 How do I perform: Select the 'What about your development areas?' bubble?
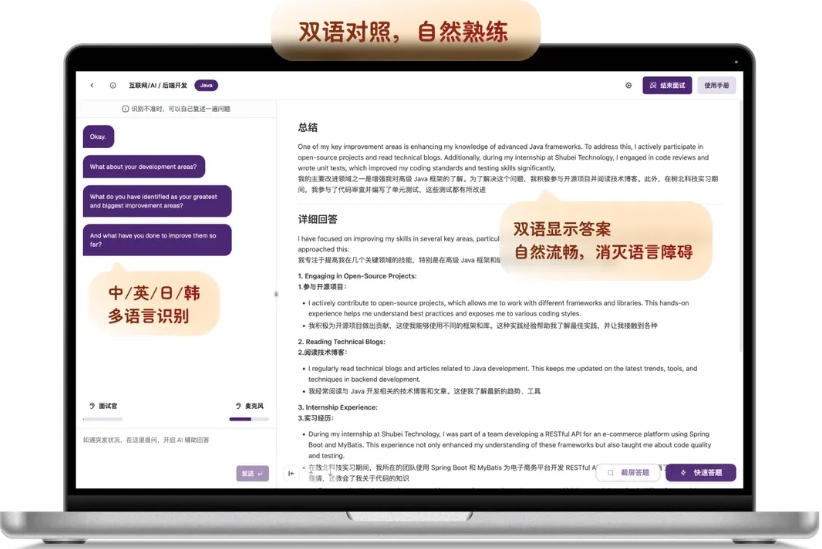pyautogui.click(x=144, y=167)
